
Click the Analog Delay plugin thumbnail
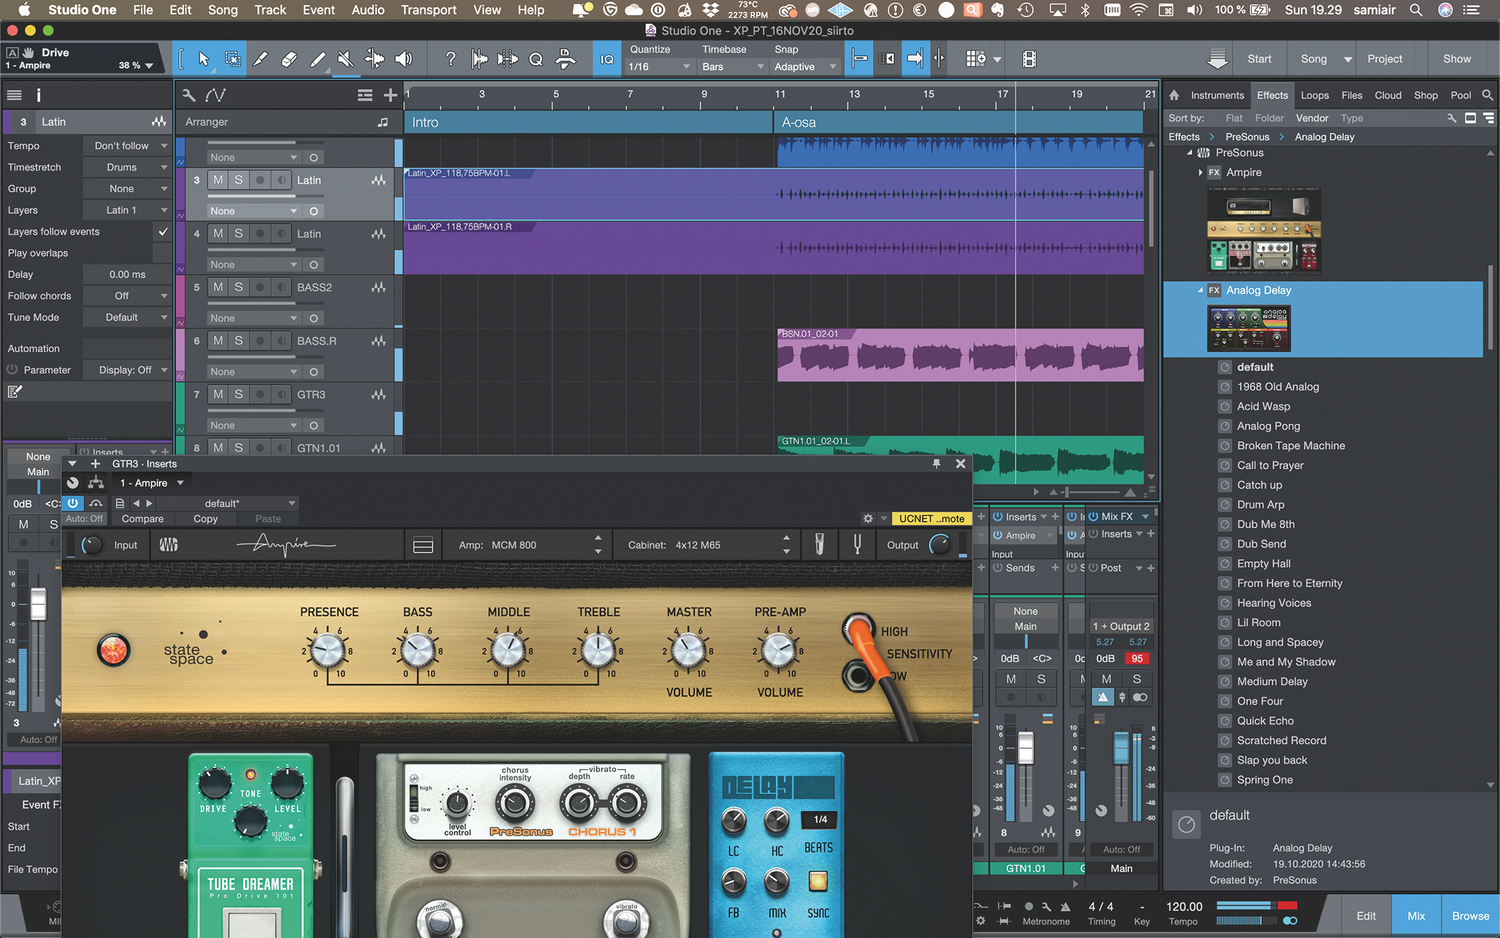coord(1249,328)
